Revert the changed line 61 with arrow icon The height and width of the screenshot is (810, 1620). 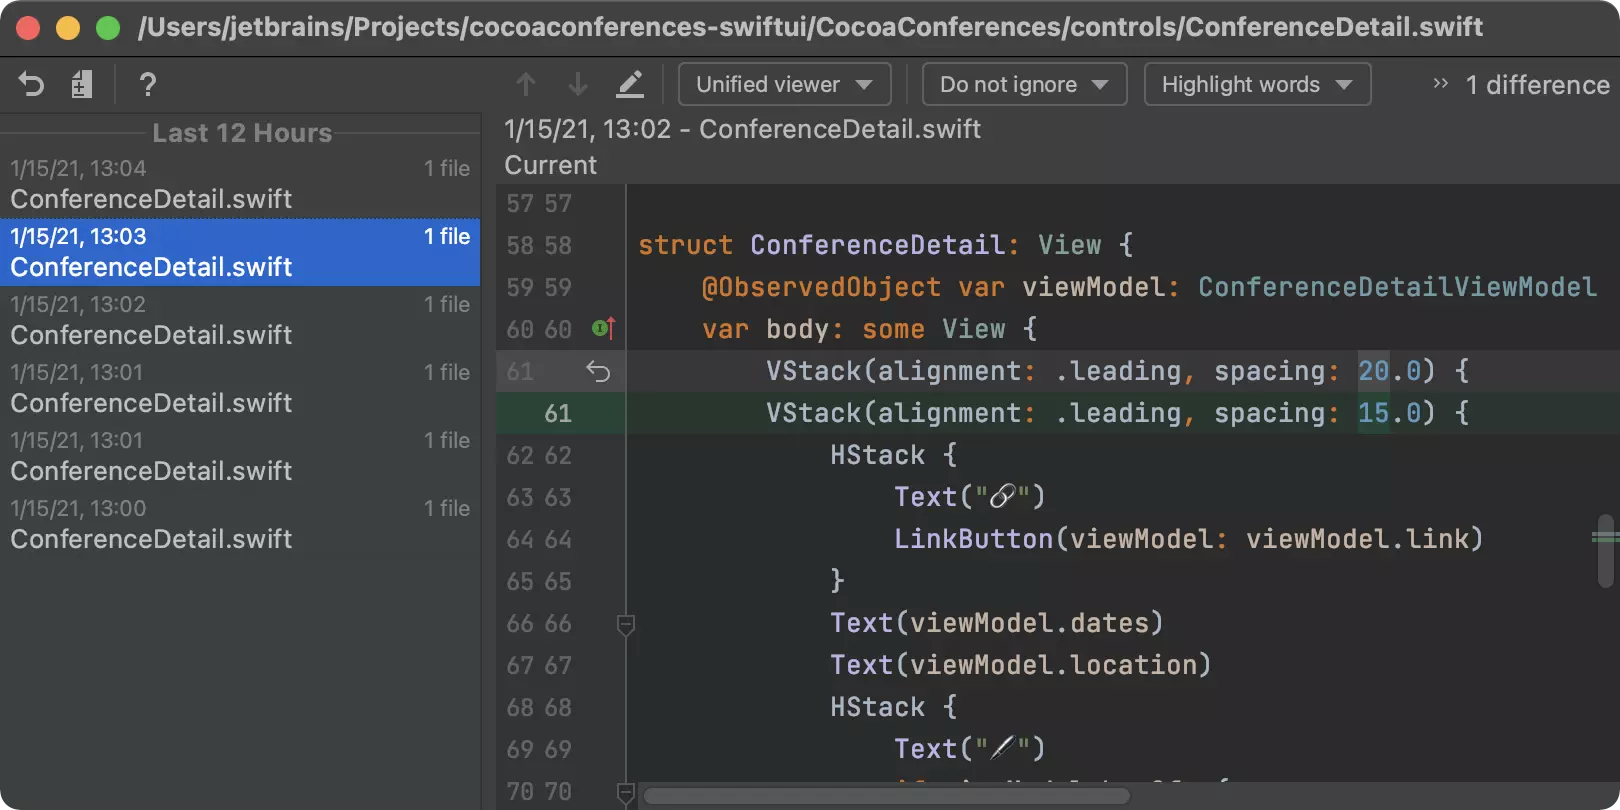(x=598, y=372)
